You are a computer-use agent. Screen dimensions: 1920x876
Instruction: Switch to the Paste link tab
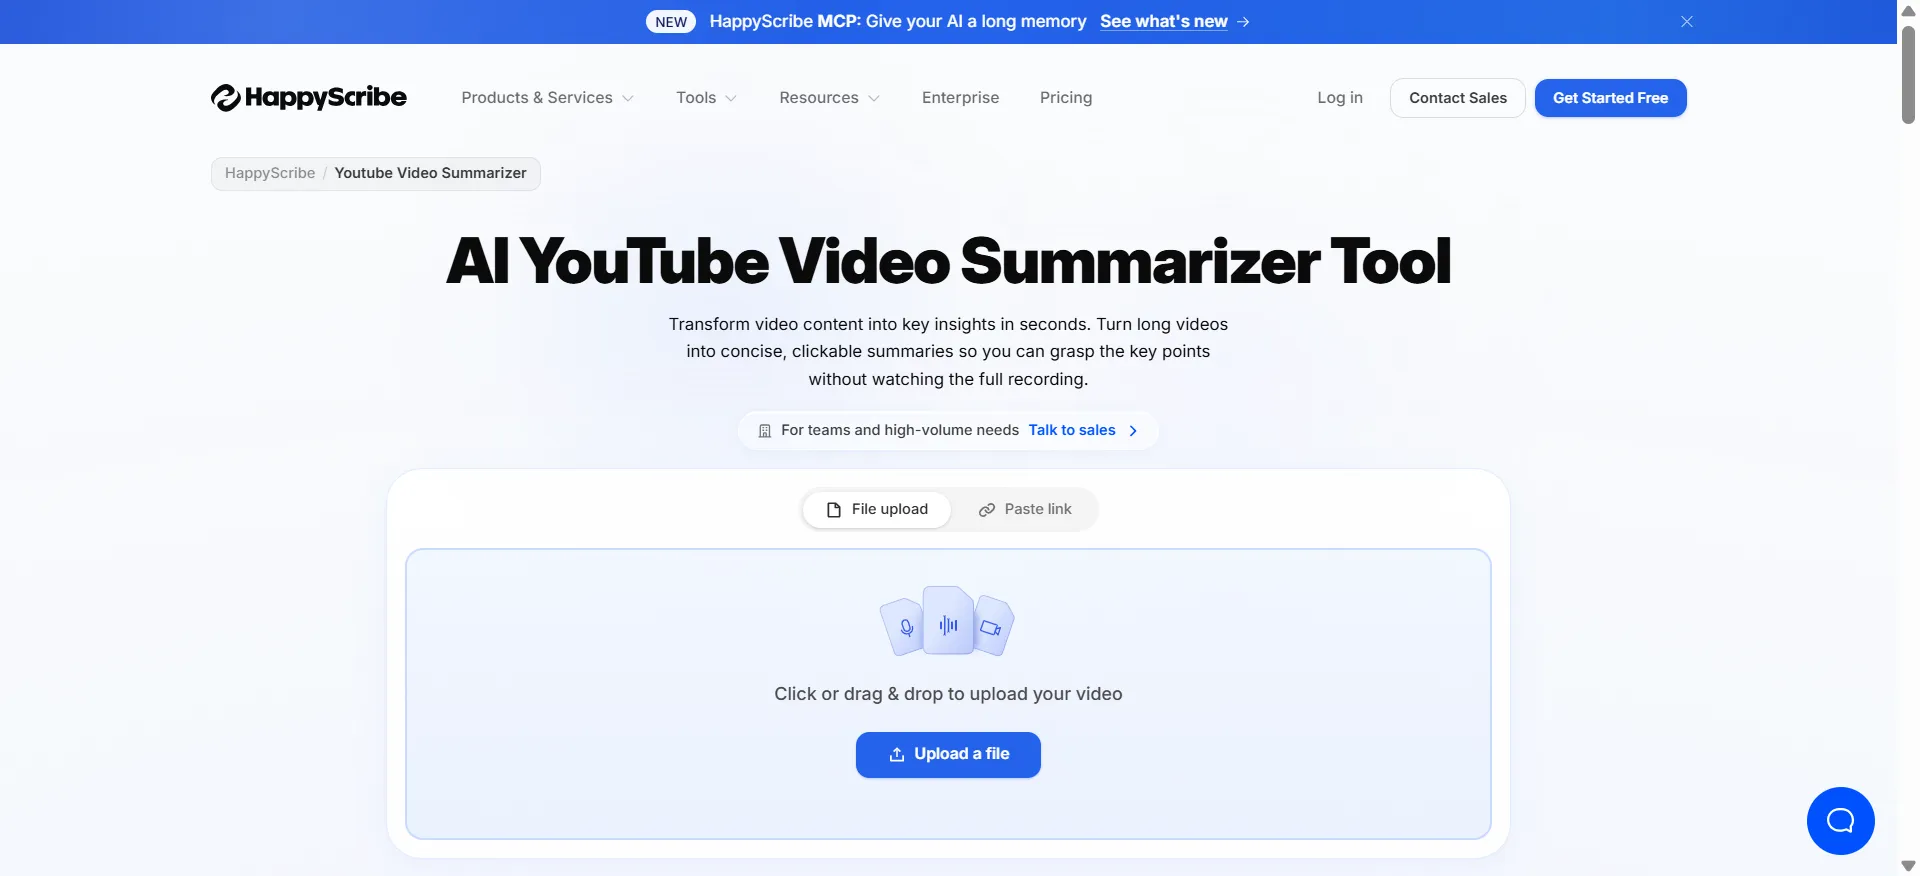(1024, 510)
